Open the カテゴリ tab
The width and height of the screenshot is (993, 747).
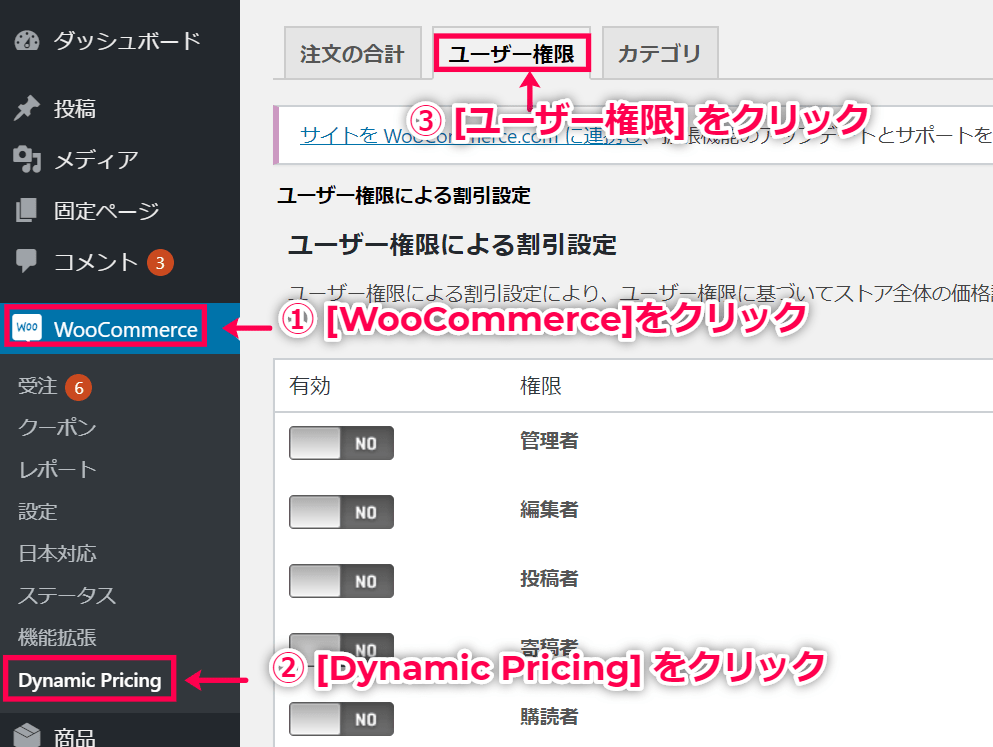[x=660, y=53]
